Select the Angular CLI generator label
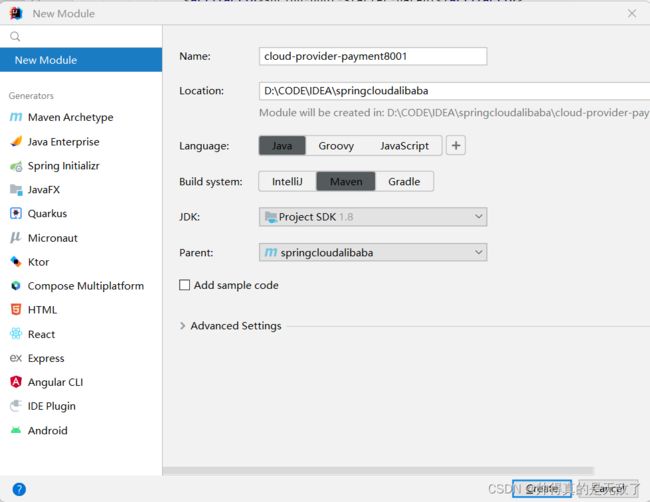The image size is (650, 502). 56,382
